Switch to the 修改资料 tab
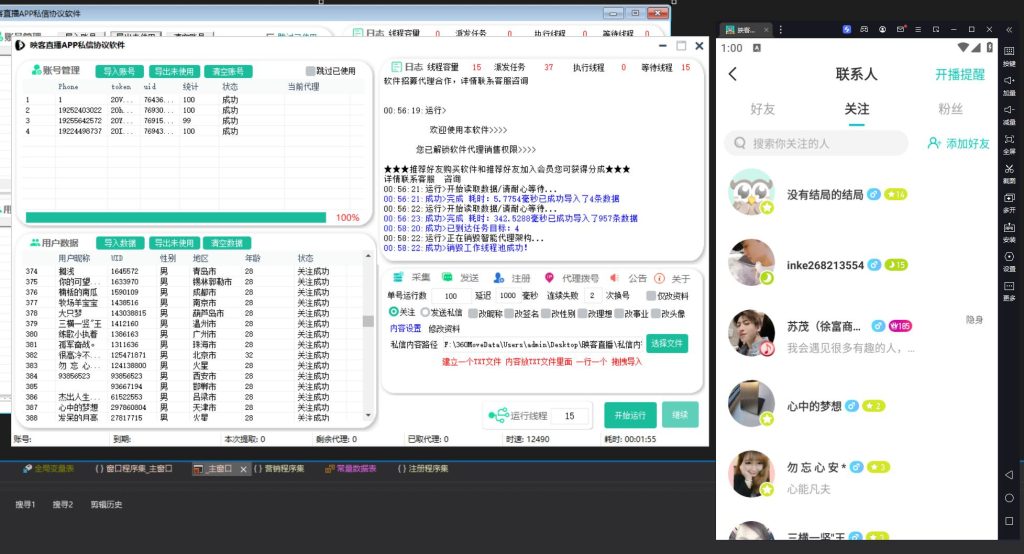Screen dimensions: 1024x554 (x=445, y=328)
